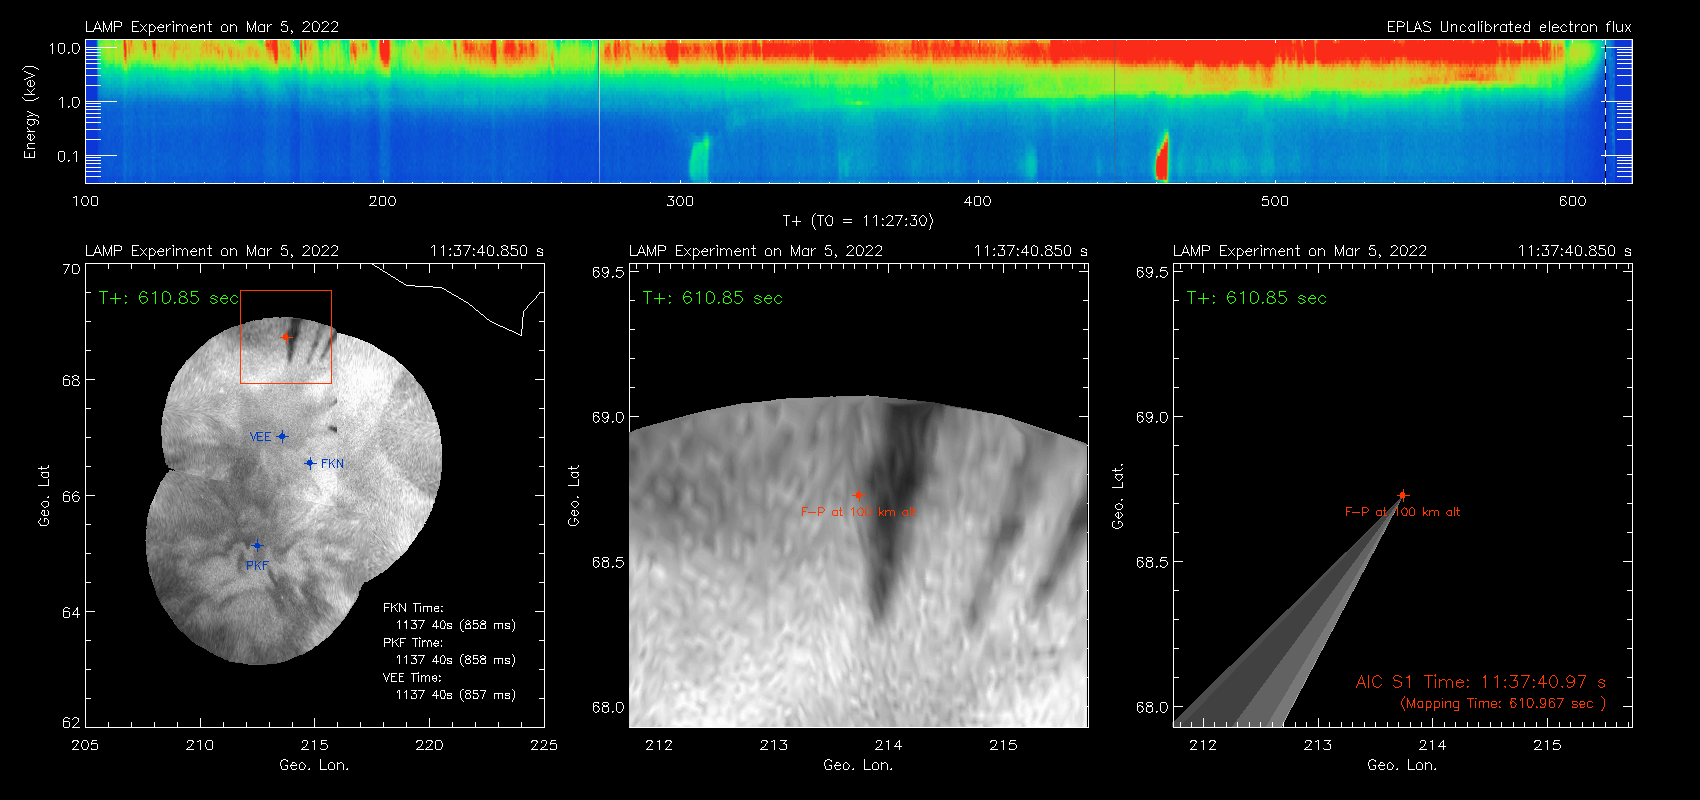This screenshot has height=800, width=1700.
Task: Click the 'EPLAS Uncalibrated electron flux' title
Action: [1509, 27]
